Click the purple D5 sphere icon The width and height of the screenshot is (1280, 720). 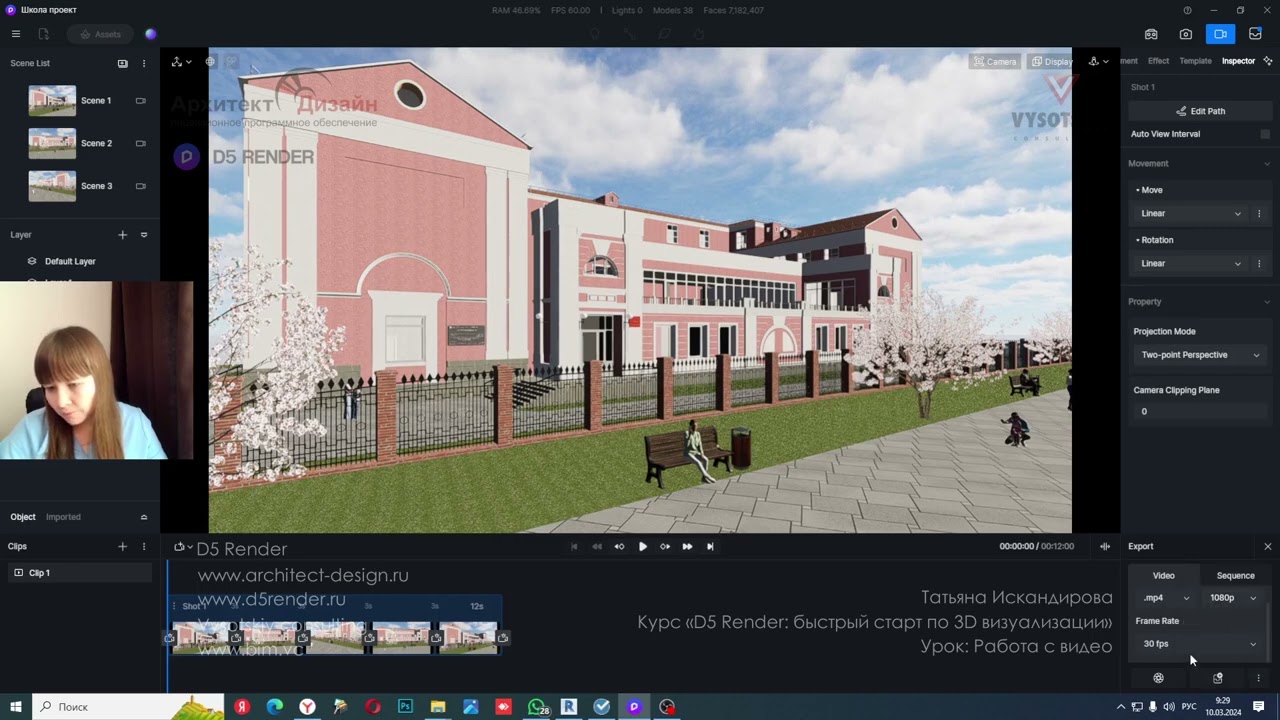click(x=151, y=34)
